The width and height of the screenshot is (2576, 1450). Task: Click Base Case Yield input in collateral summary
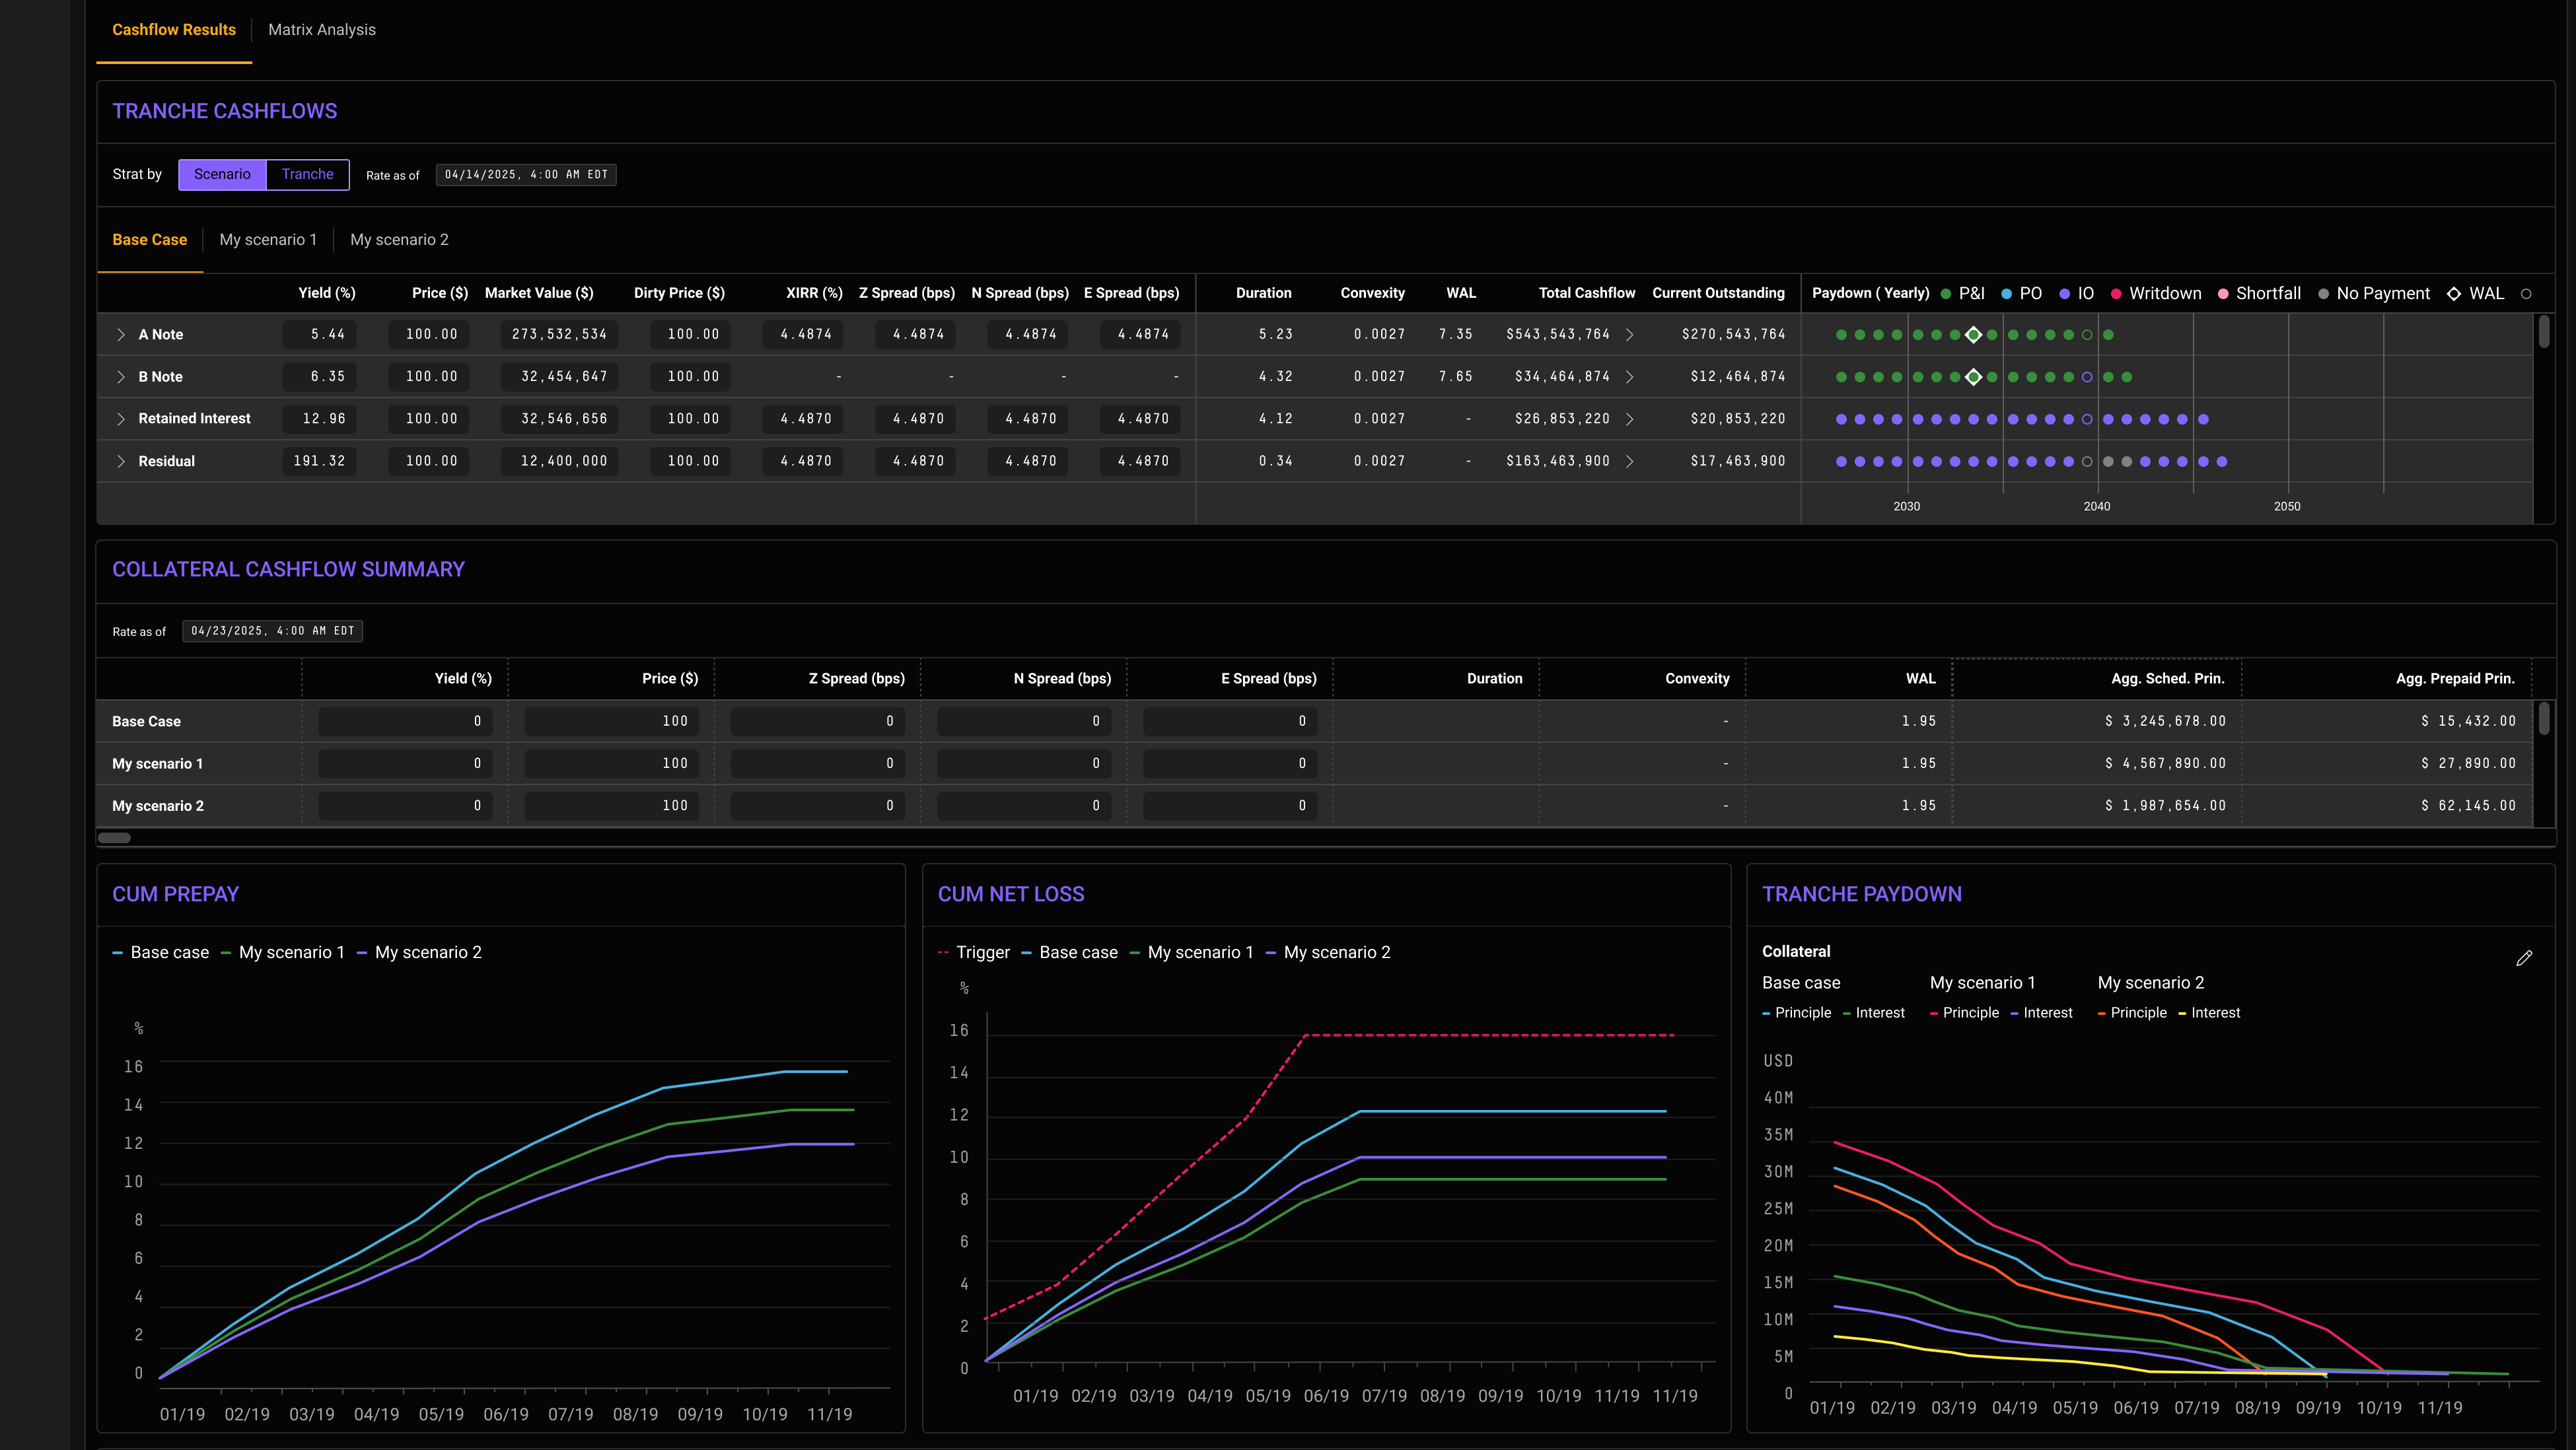click(x=405, y=721)
